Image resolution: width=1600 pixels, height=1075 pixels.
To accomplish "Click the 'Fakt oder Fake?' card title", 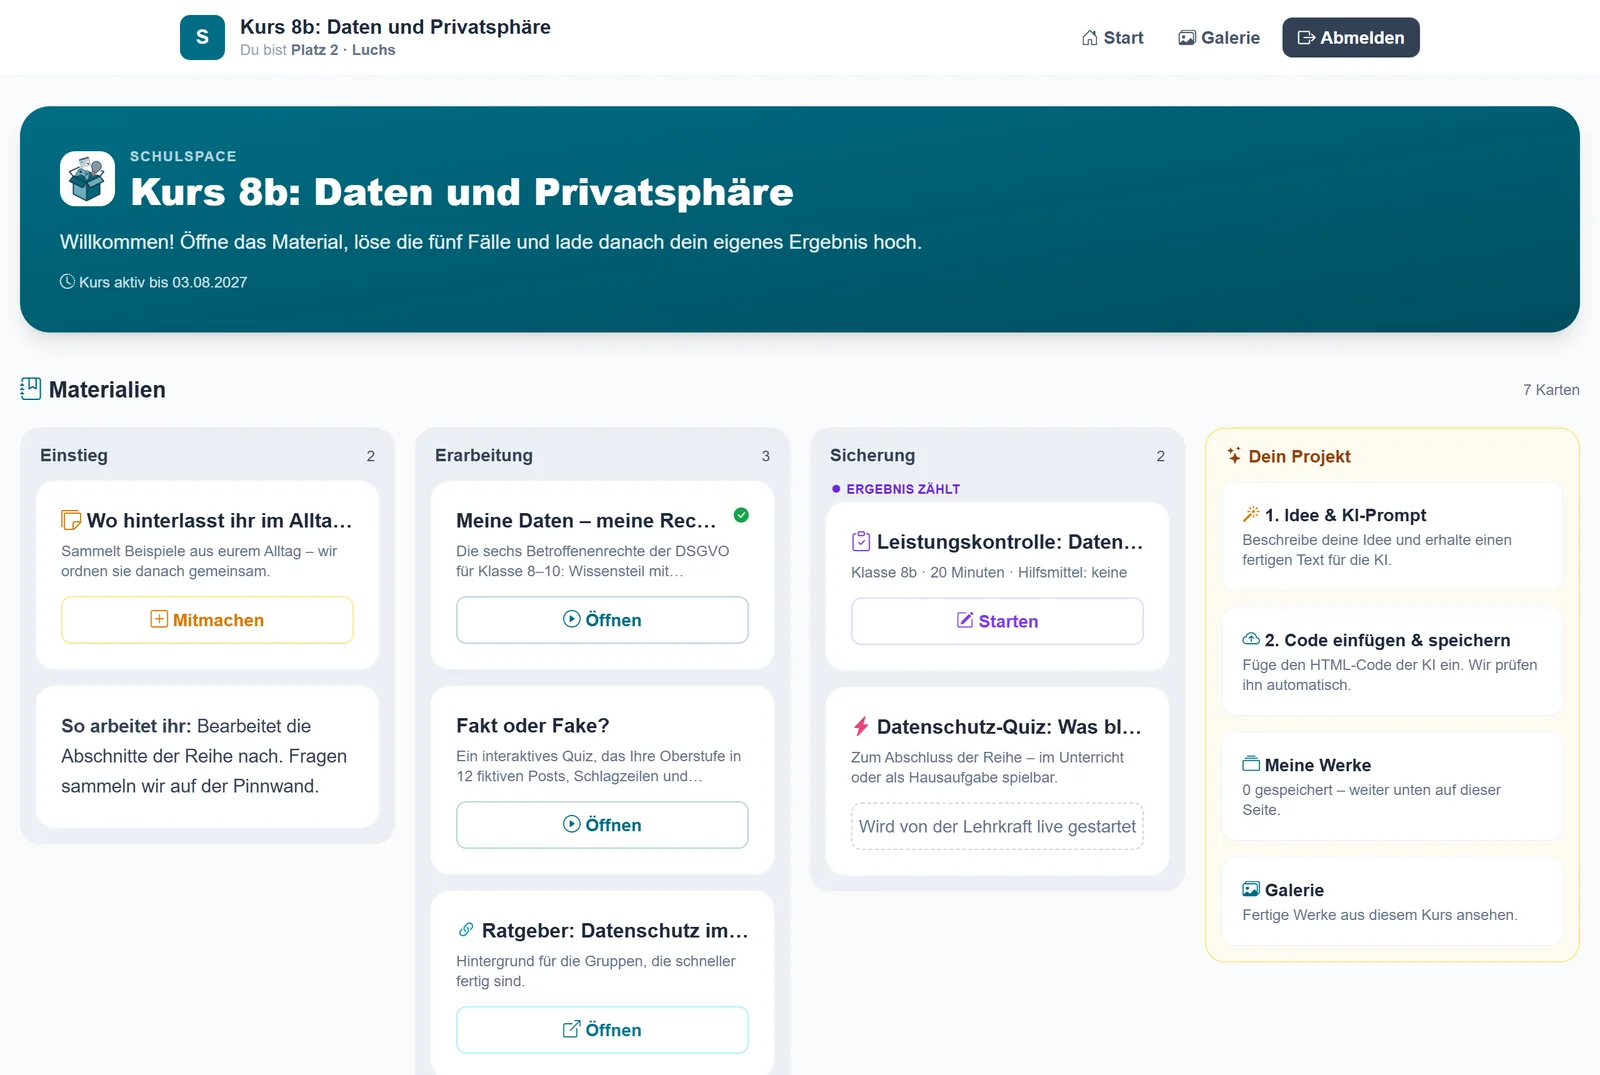I will click(x=533, y=725).
